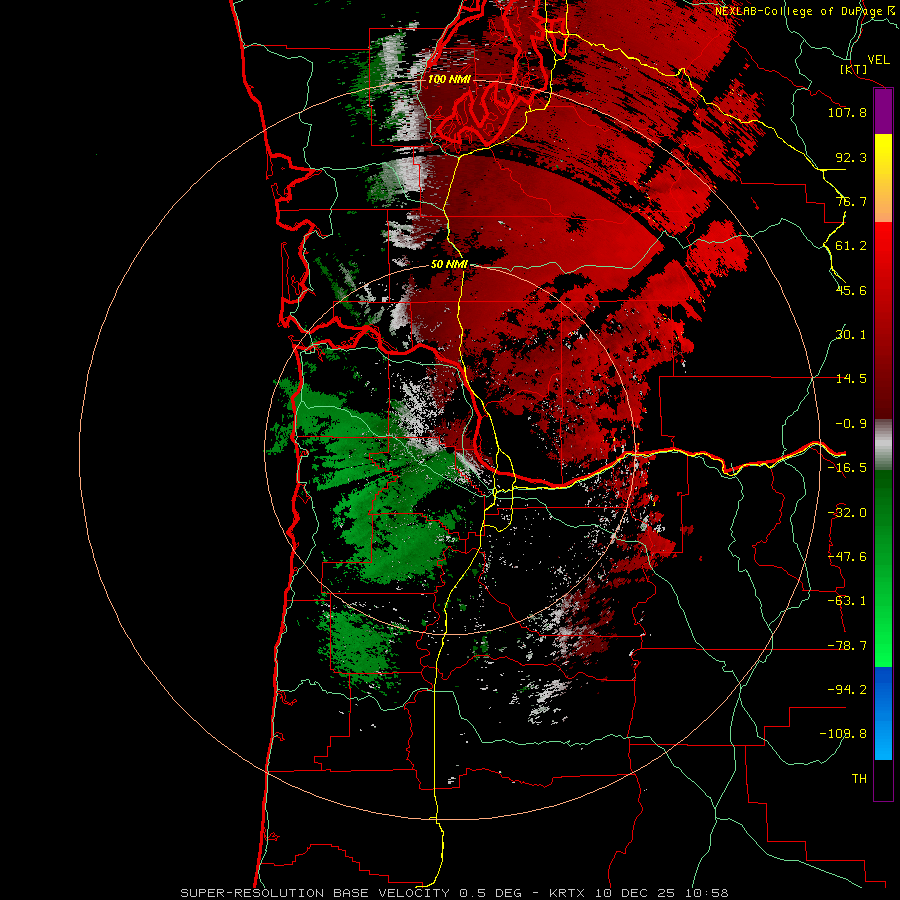
Task: Click the -16.5 legend value
Action: point(847,468)
